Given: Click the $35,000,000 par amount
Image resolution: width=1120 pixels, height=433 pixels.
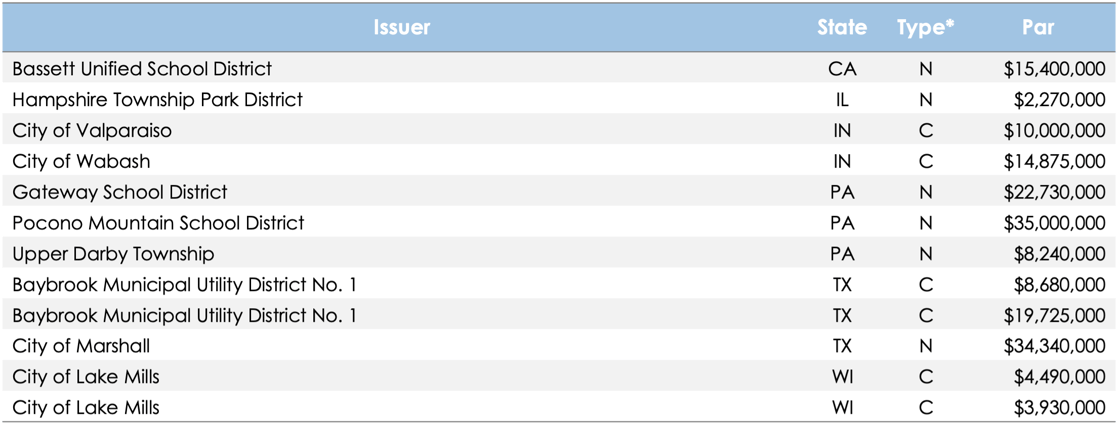Looking at the screenshot, I should click(x=1055, y=223).
